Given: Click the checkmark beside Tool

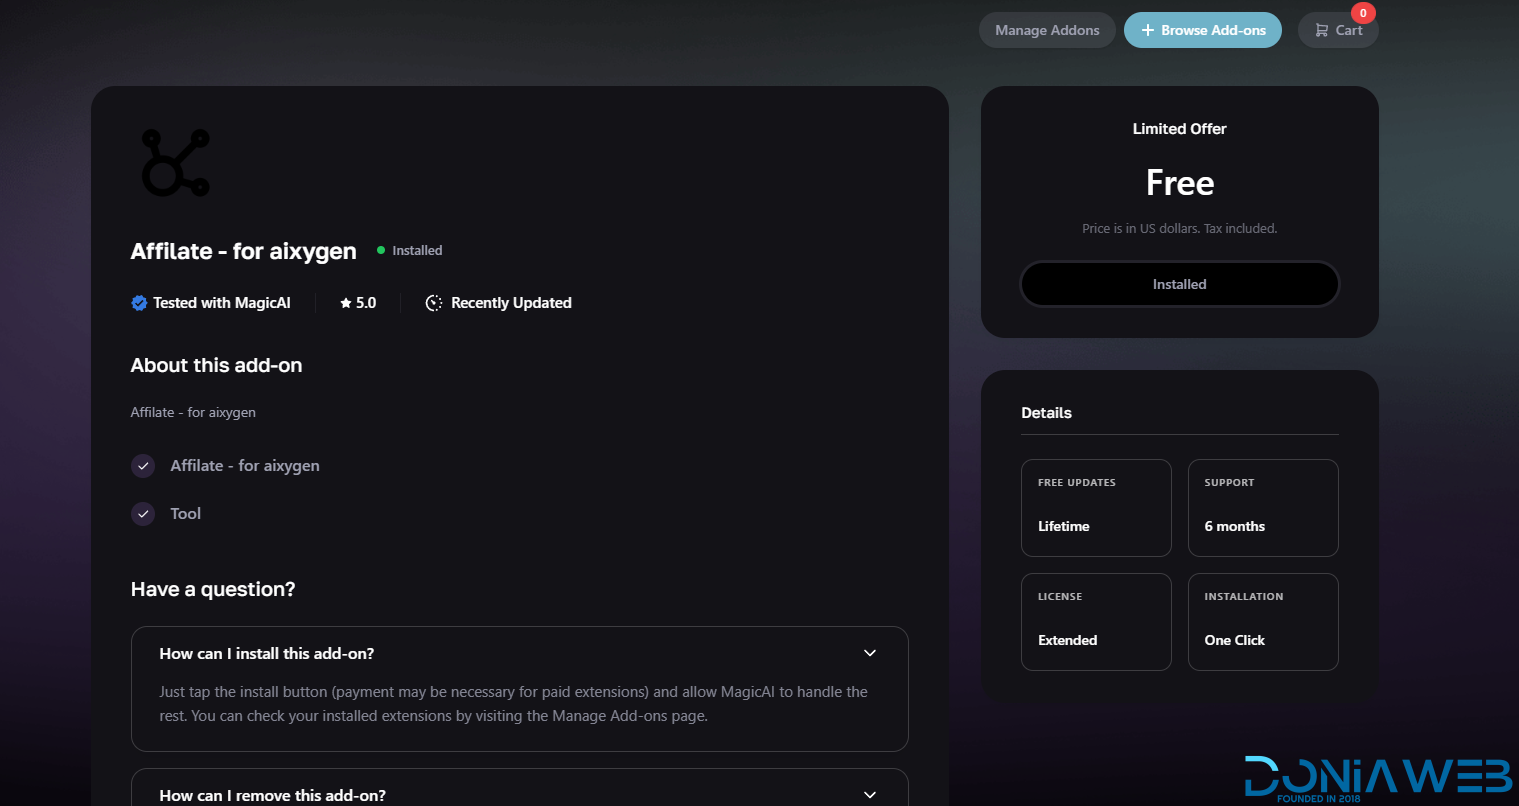Looking at the screenshot, I should [x=143, y=514].
